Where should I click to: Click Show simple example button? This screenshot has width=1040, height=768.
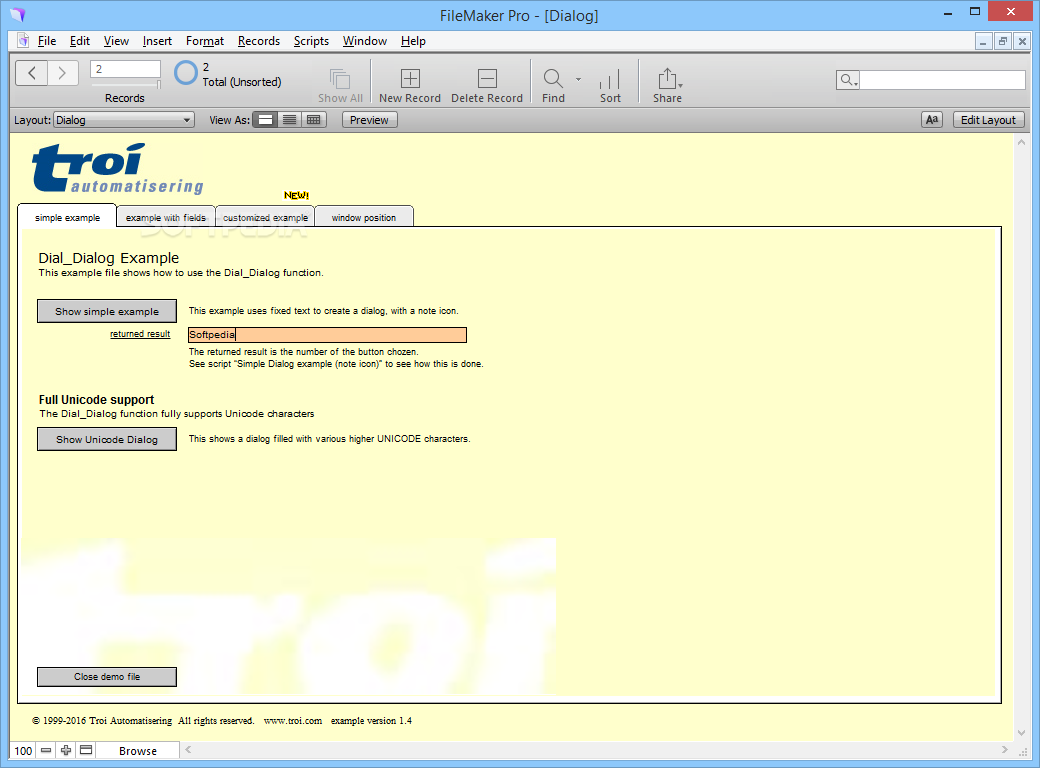click(x=107, y=311)
